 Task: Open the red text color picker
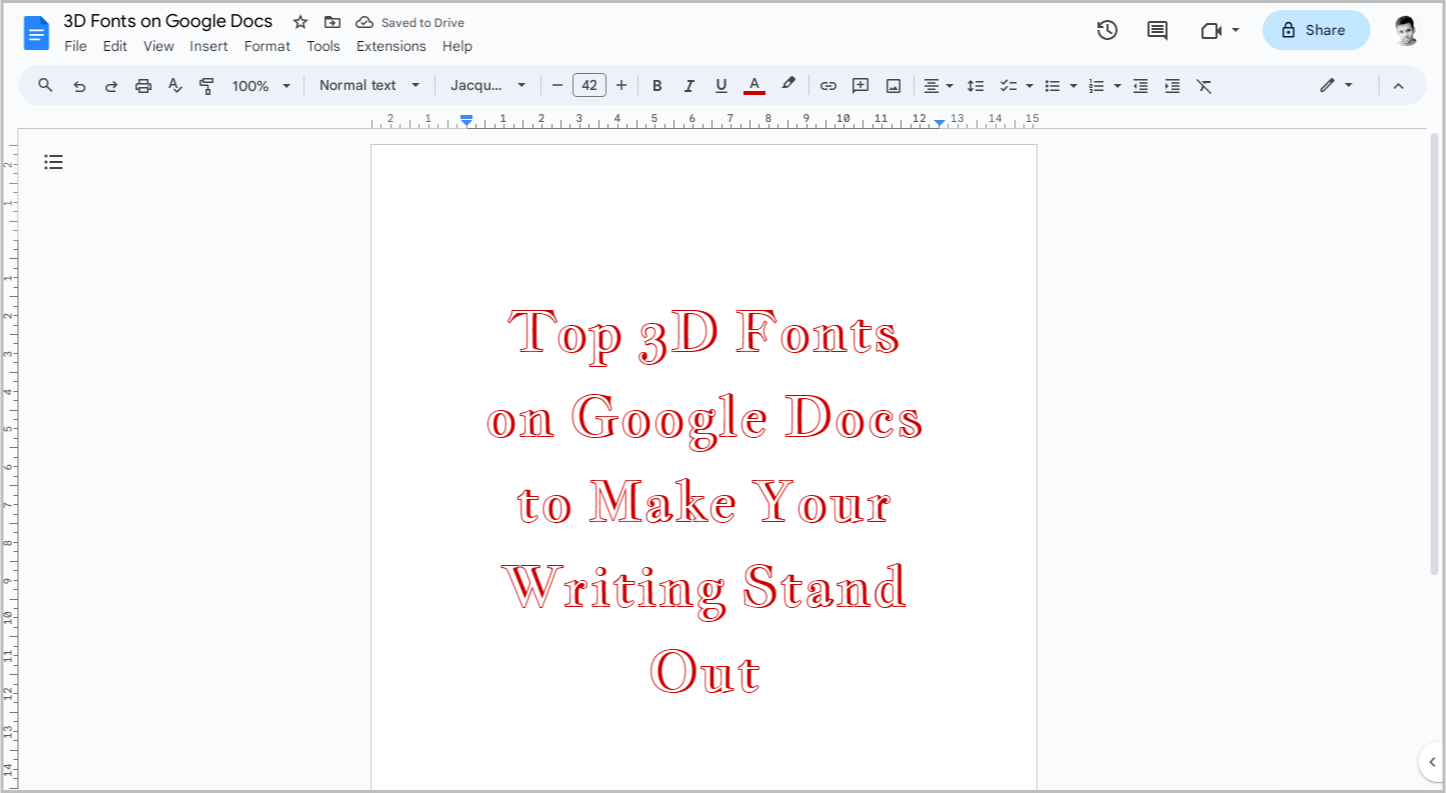click(x=754, y=86)
